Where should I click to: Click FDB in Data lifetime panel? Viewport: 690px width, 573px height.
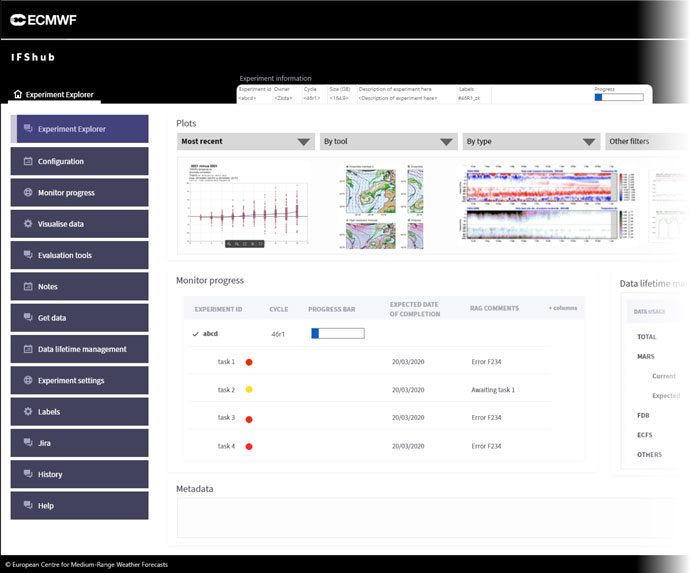643,415
